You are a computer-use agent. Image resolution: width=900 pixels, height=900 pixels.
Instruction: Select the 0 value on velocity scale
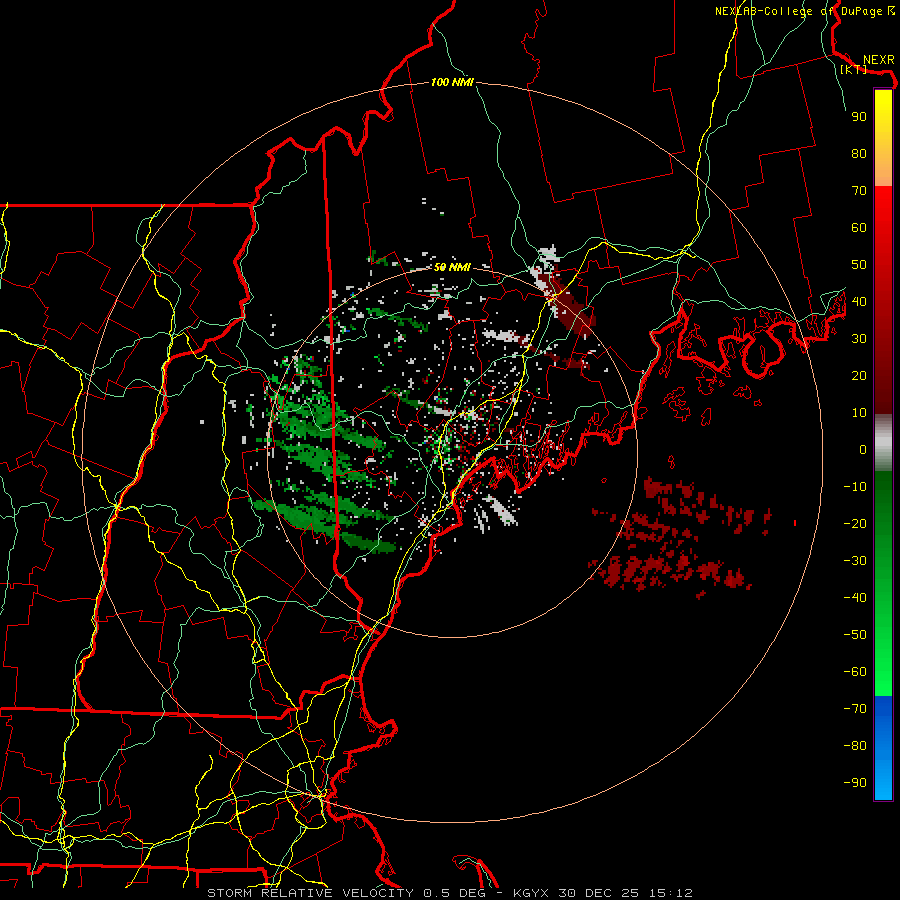[863, 449]
